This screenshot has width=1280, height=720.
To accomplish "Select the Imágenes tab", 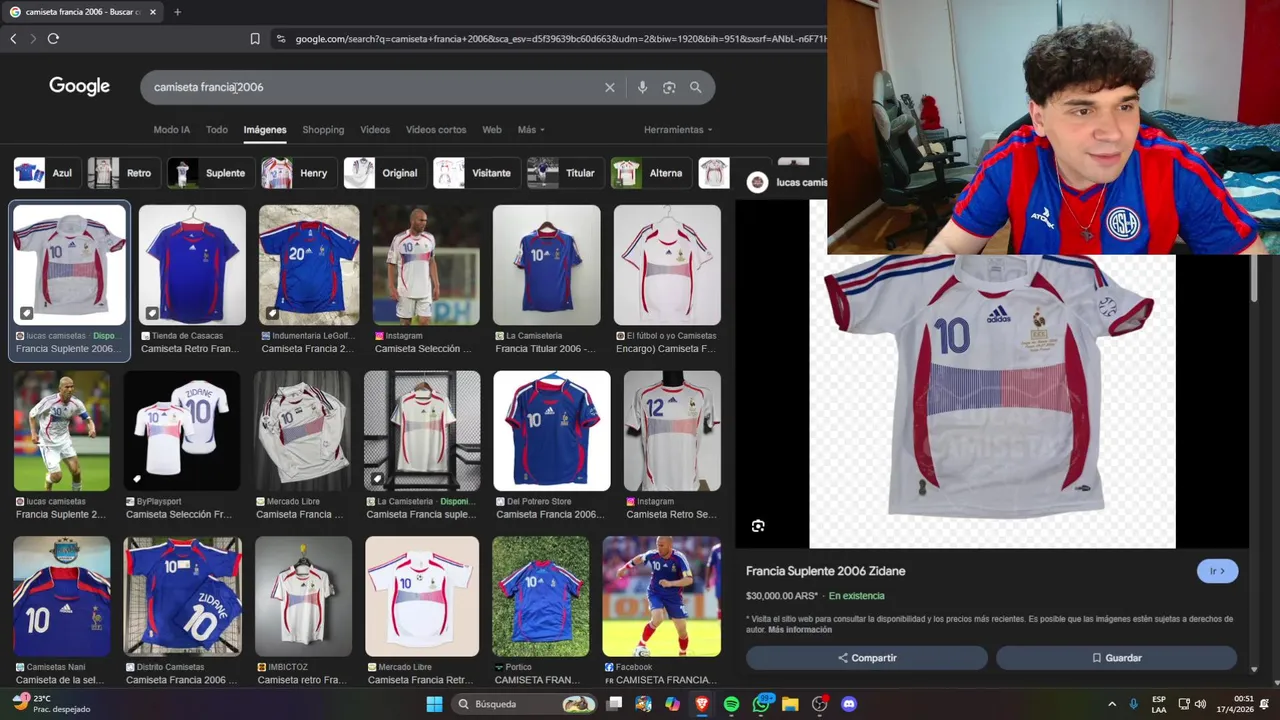I will (x=265, y=130).
